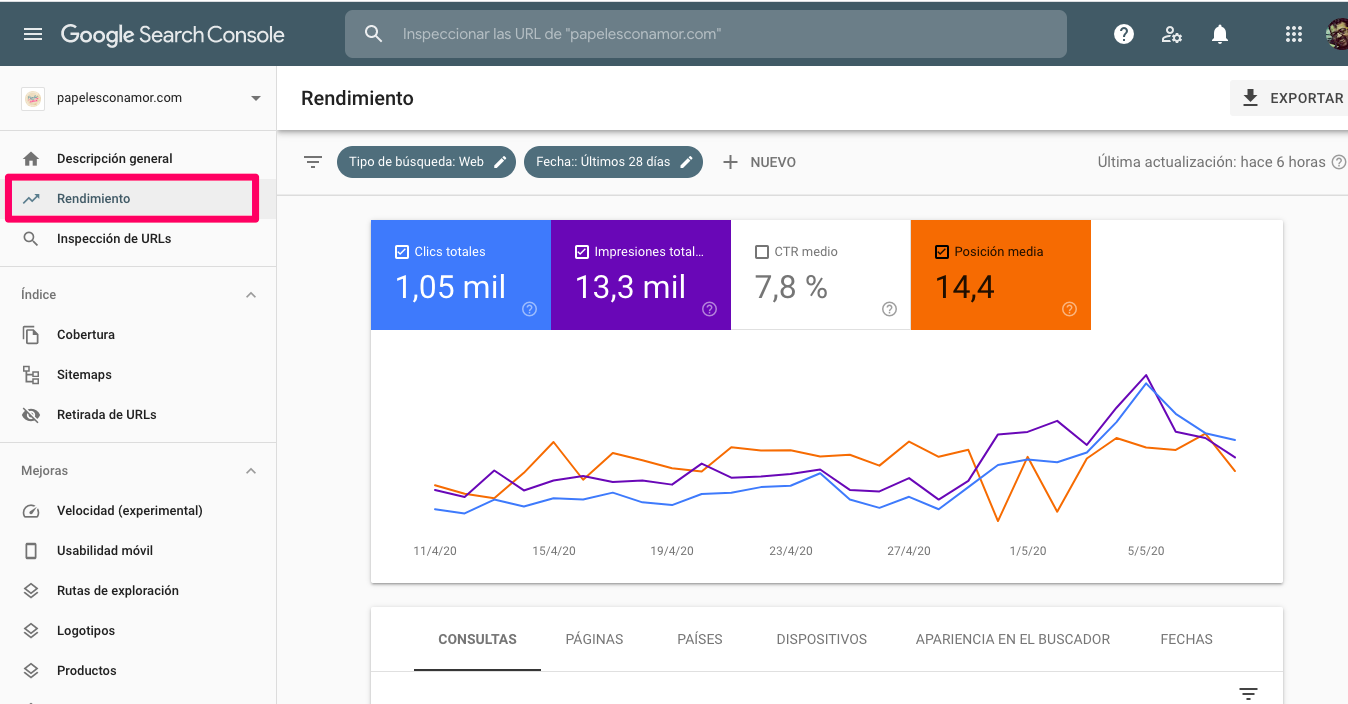Collapse the Mejoras section

pyautogui.click(x=251, y=471)
